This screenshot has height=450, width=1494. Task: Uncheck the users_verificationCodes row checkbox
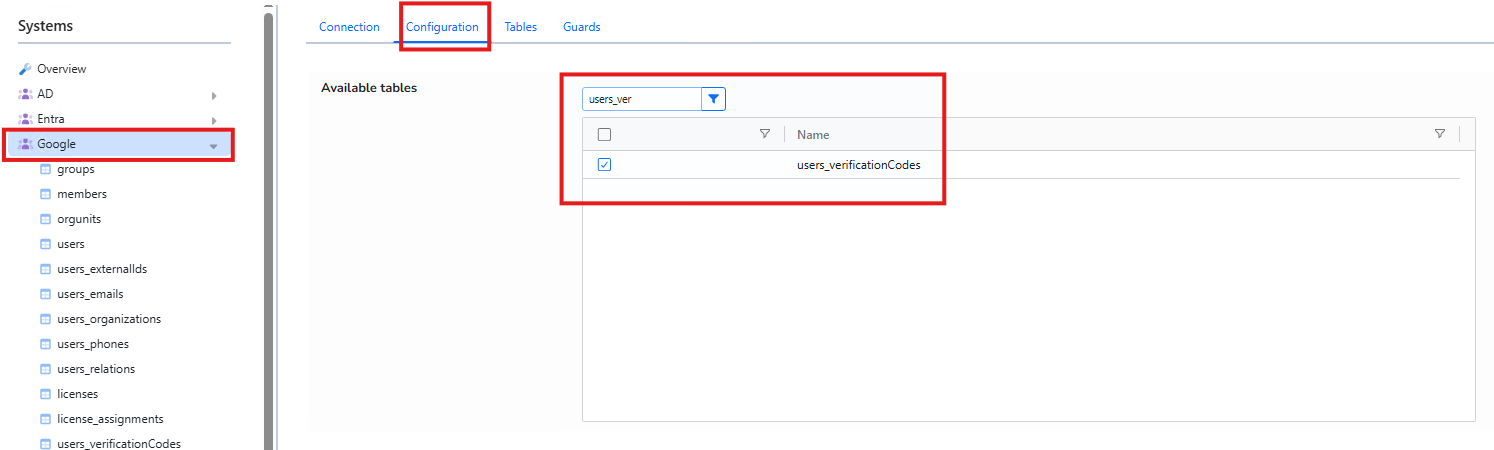click(604, 165)
